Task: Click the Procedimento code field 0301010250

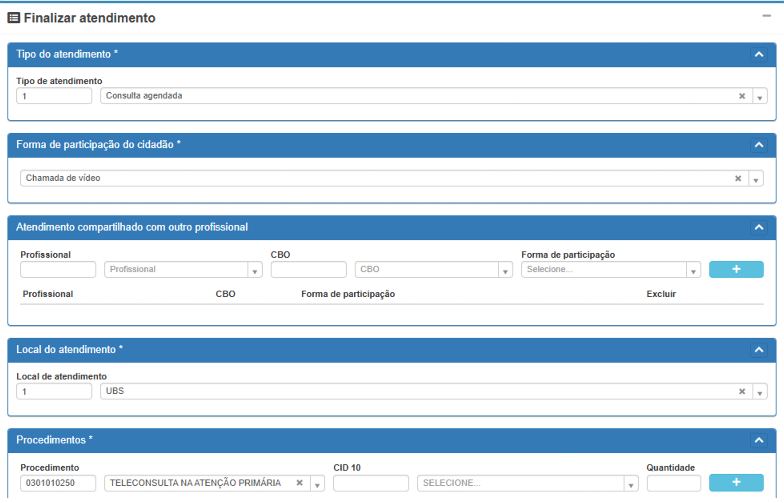Action: click(x=58, y=483)
